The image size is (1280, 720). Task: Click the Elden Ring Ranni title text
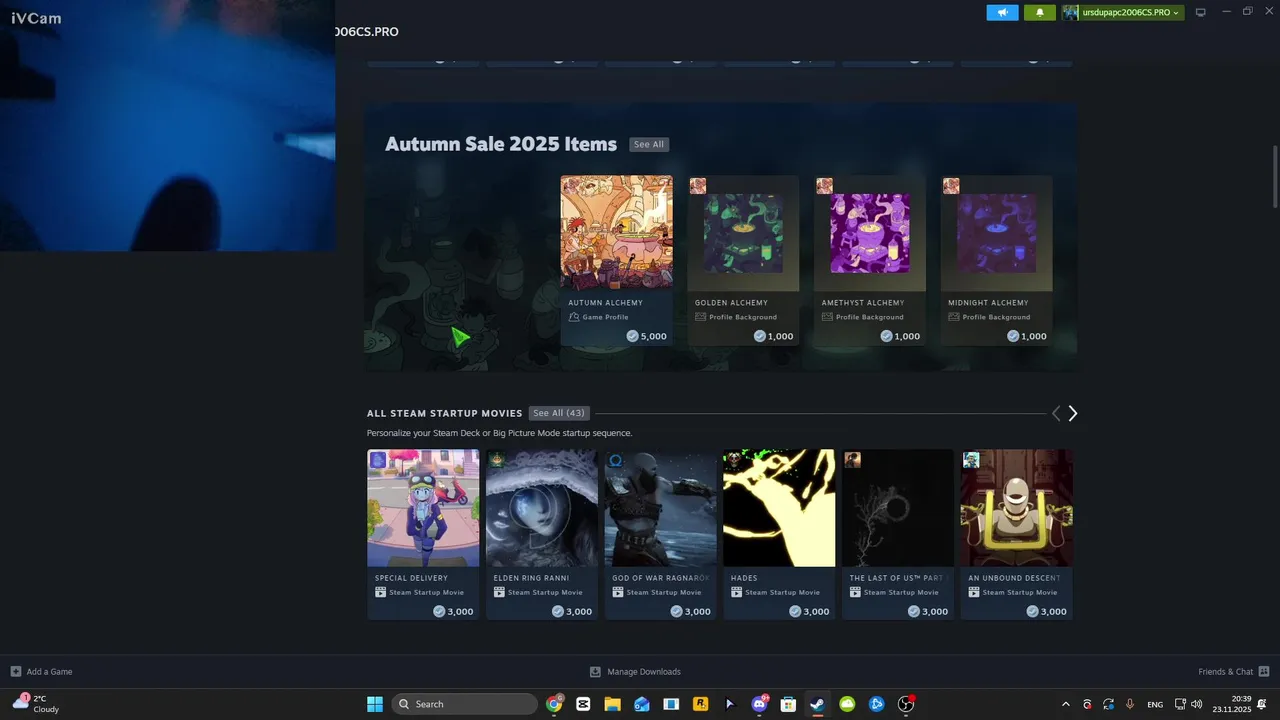tap(531, 578)
